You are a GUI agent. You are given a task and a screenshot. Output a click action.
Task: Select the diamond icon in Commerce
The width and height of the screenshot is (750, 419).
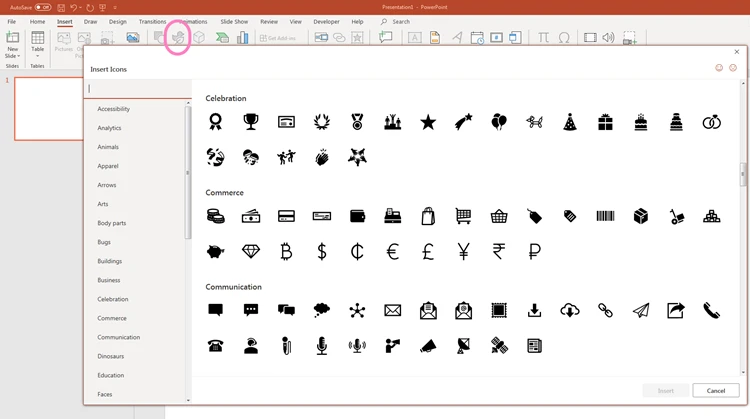coord(251,252)
